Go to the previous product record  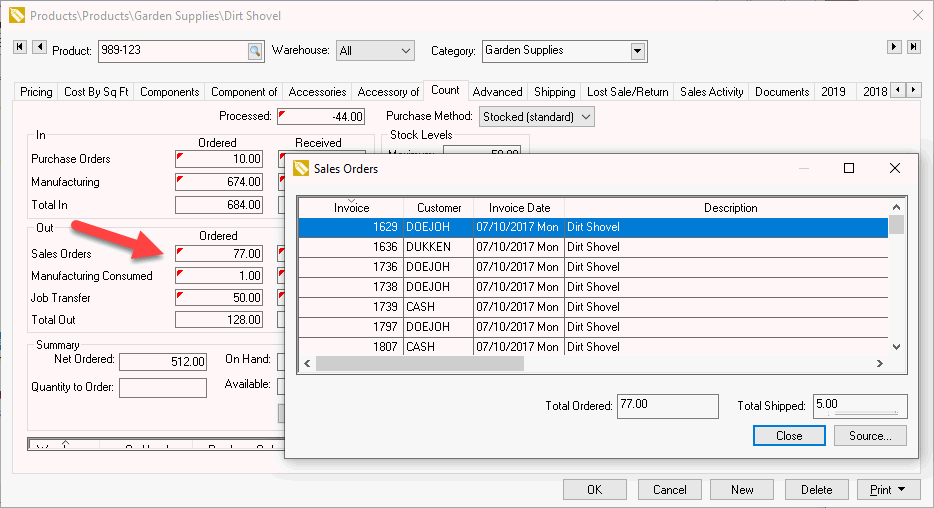coord(39,47)
